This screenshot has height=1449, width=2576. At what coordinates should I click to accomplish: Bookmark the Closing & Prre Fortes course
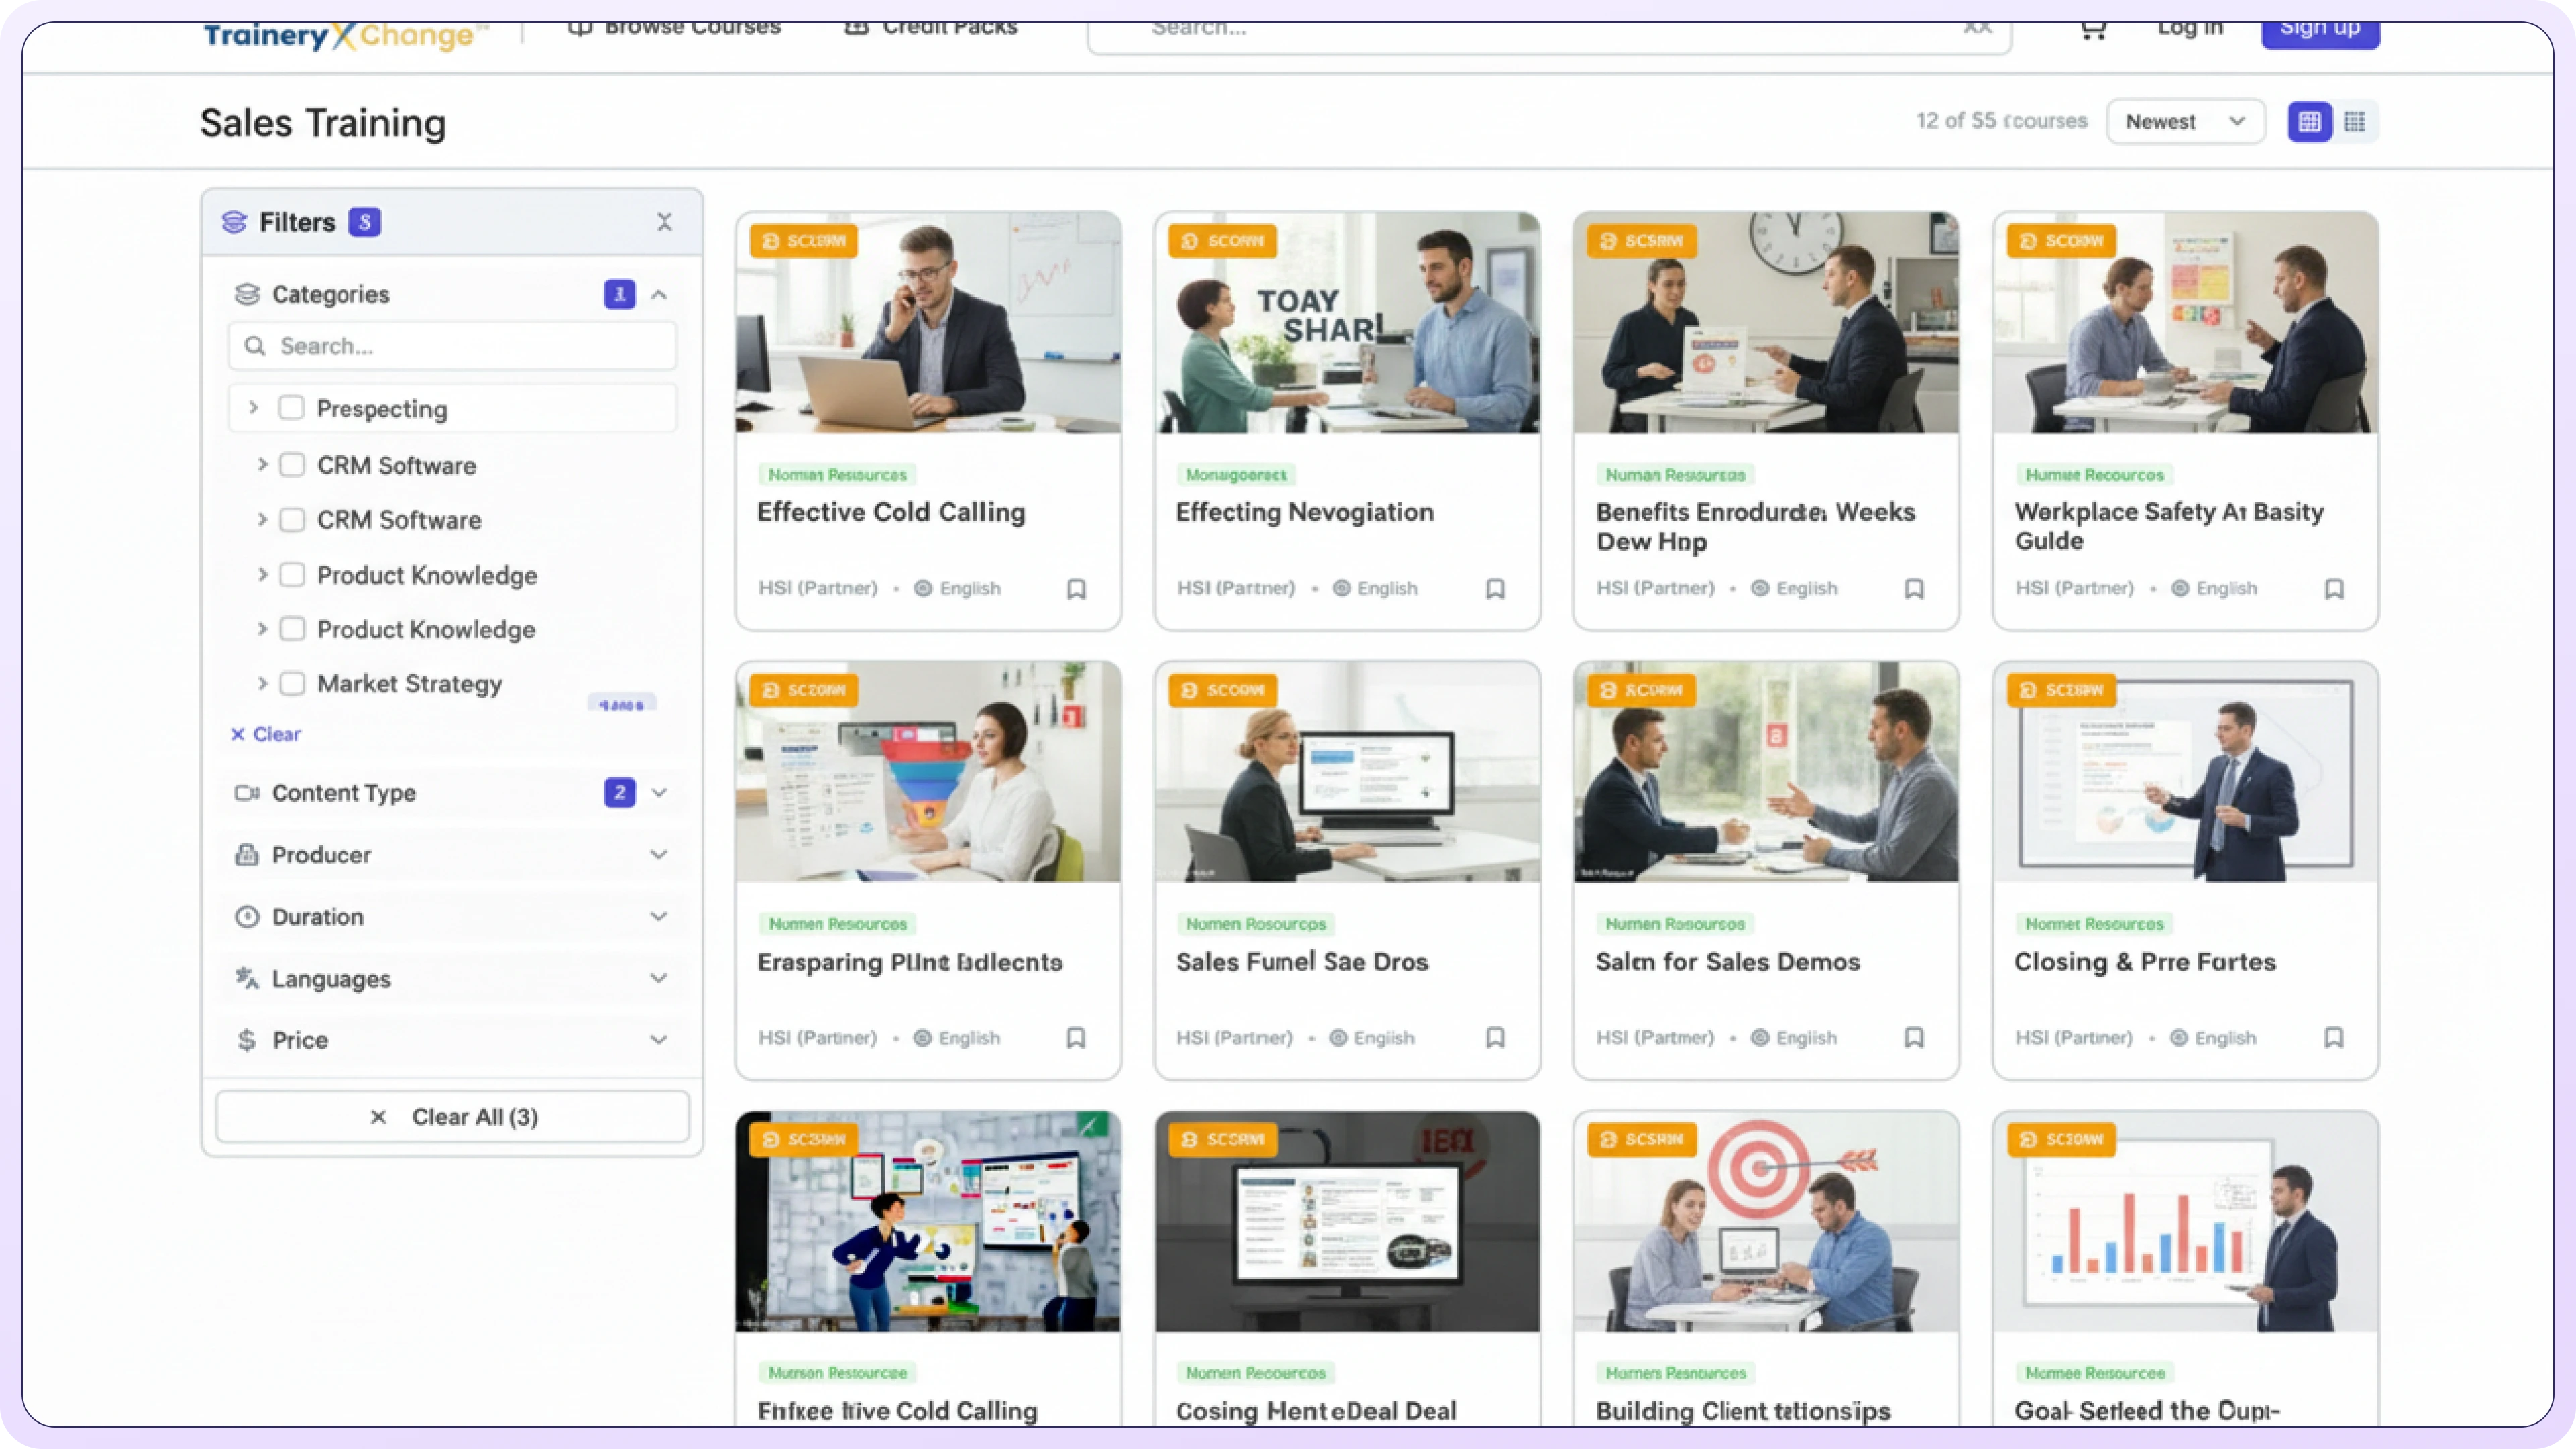[2334, 1037]
